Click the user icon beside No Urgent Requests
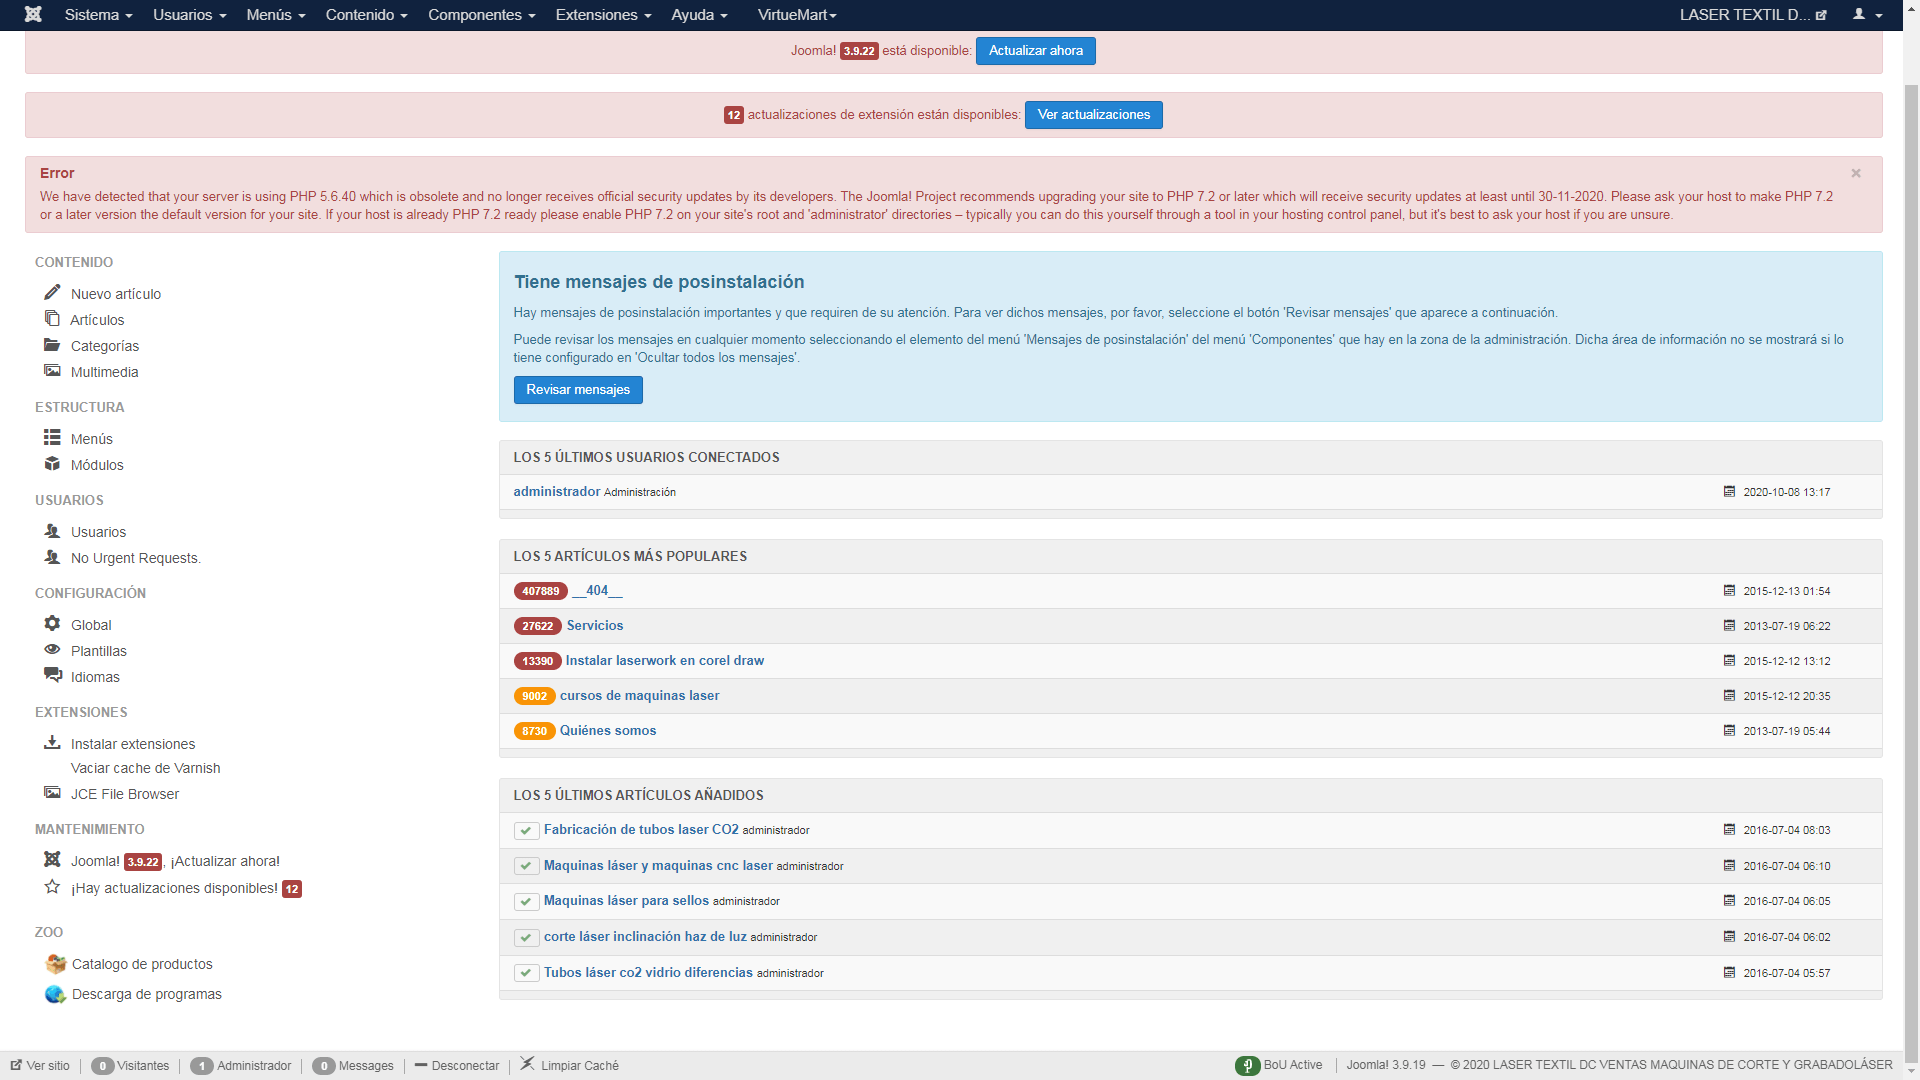Screen dimensions: 1920x1080 click(x=52, y=556)
